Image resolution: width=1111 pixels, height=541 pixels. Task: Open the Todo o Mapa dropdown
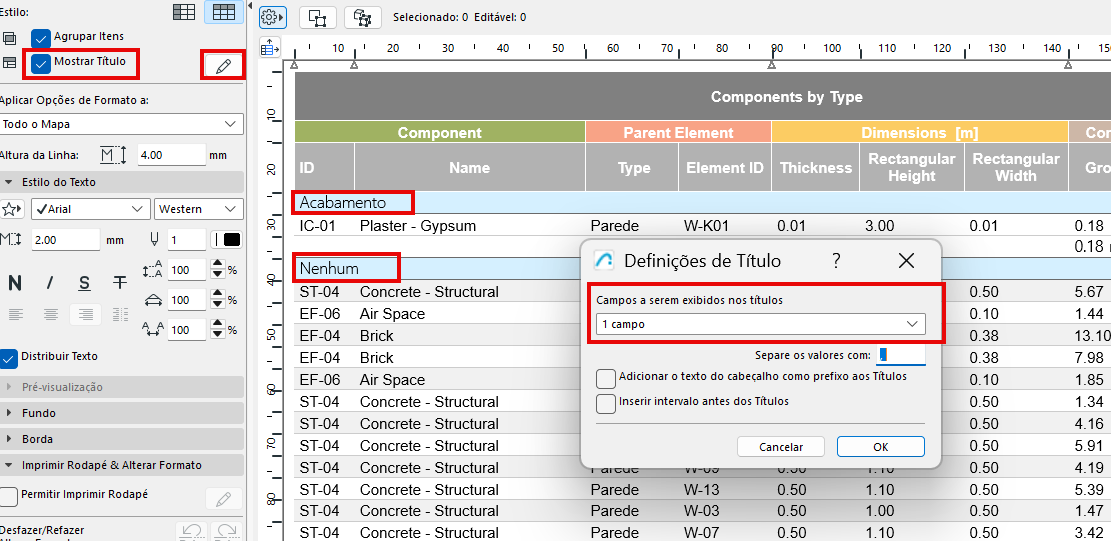(121, 124)
